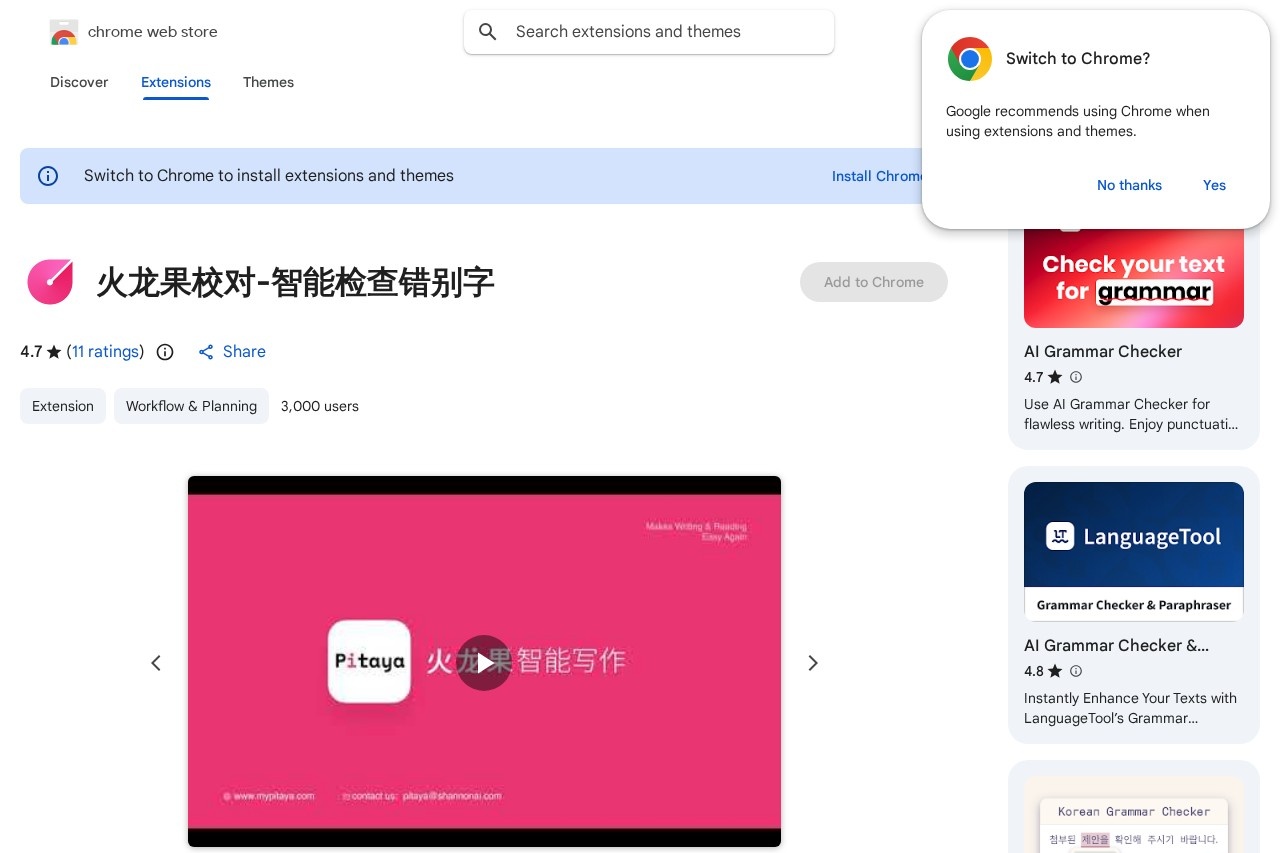Click the left carousel arrow

(x=156, y=662)
